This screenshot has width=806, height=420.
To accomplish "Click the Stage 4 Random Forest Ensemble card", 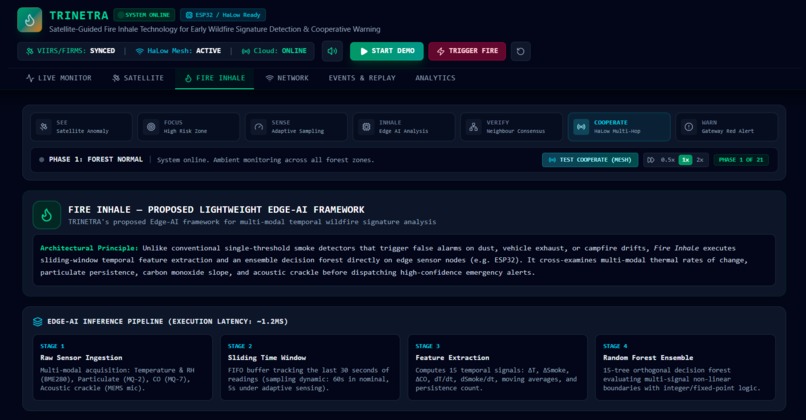I will 685,367.
